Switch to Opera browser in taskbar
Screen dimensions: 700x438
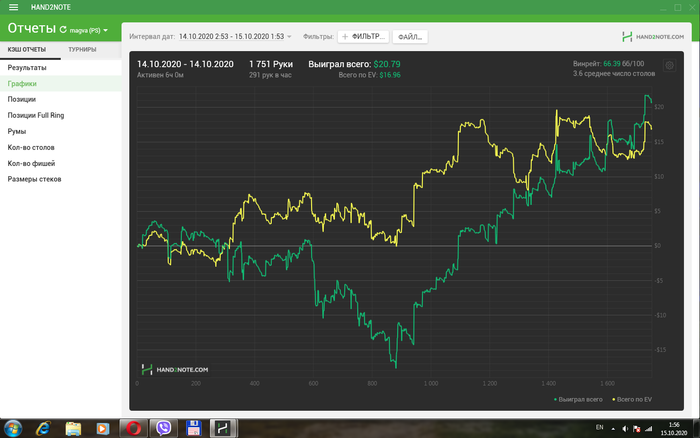(133, 429)
